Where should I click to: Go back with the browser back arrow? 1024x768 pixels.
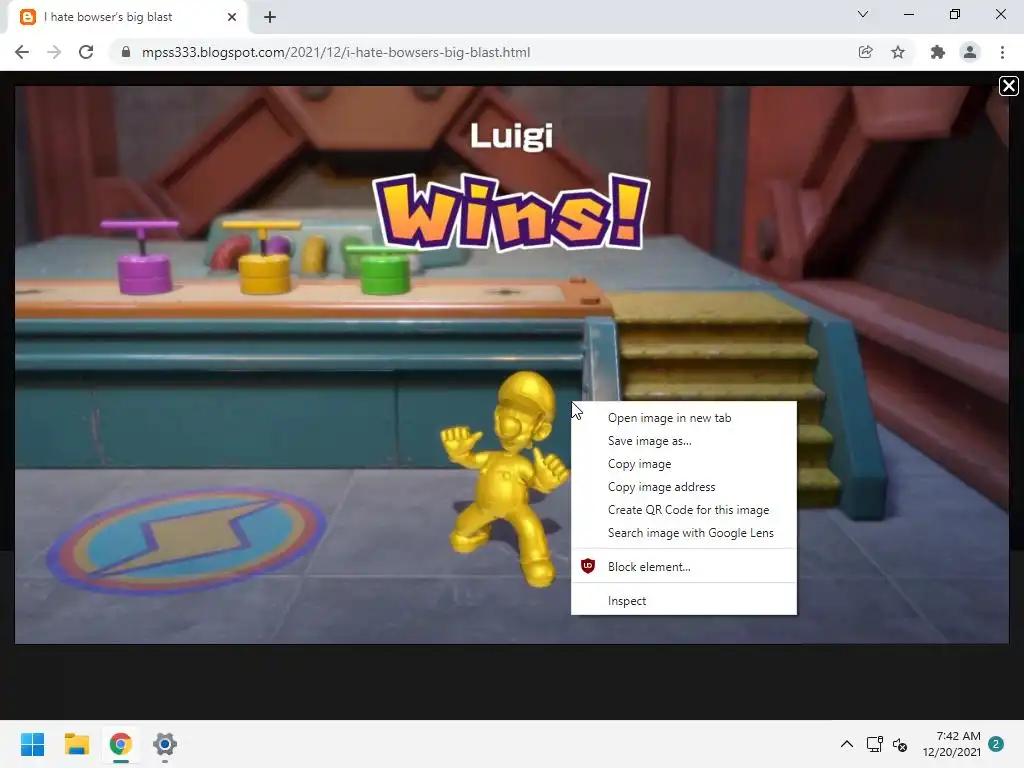(22, 52)
